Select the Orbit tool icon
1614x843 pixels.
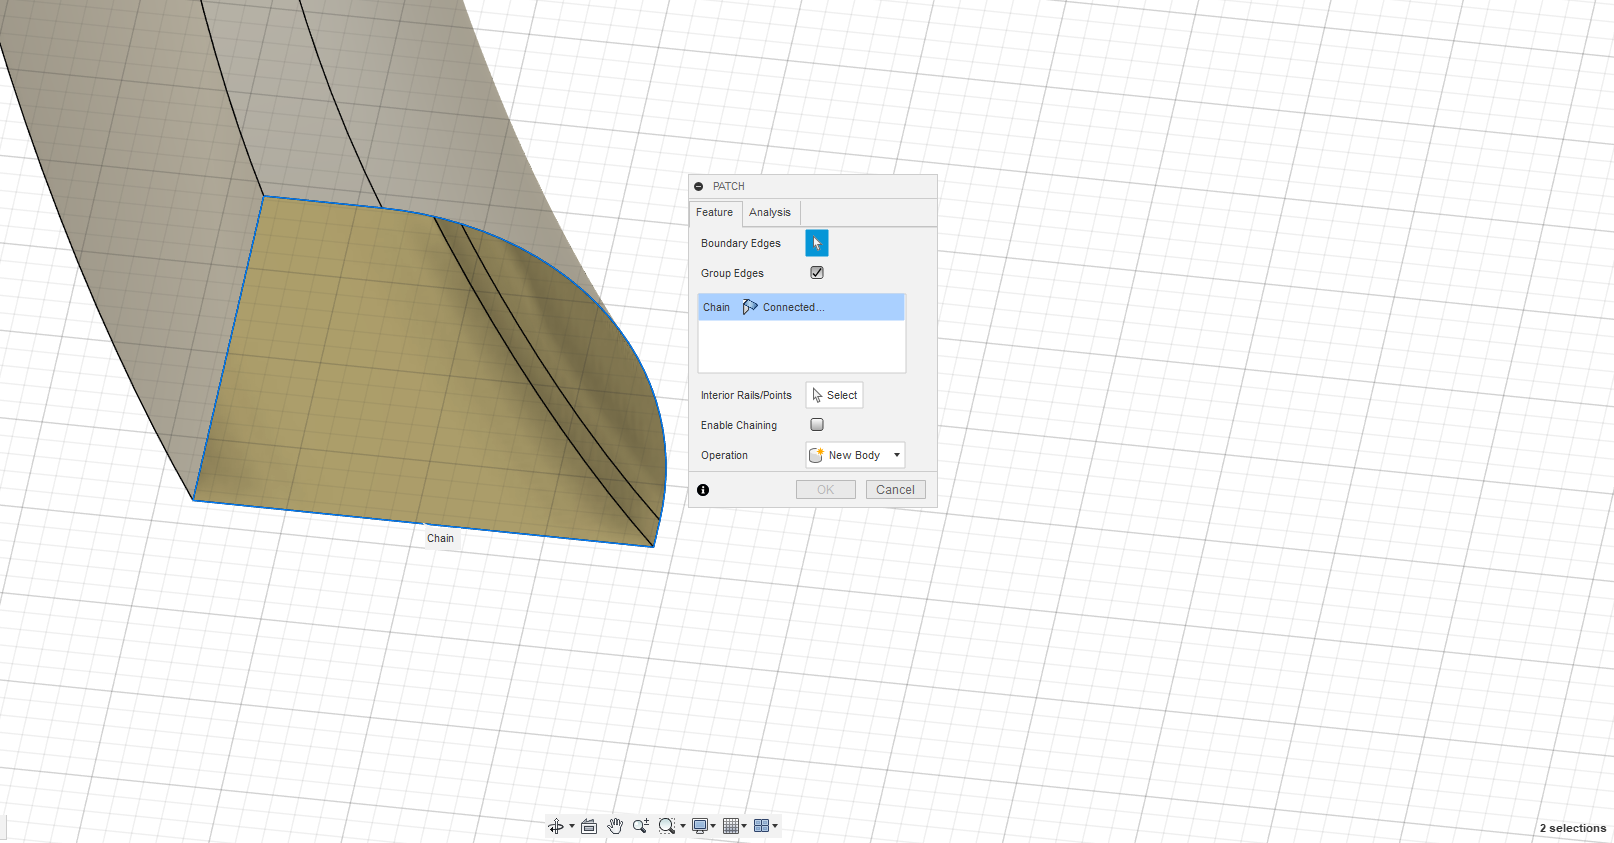(x=556, y=826)
